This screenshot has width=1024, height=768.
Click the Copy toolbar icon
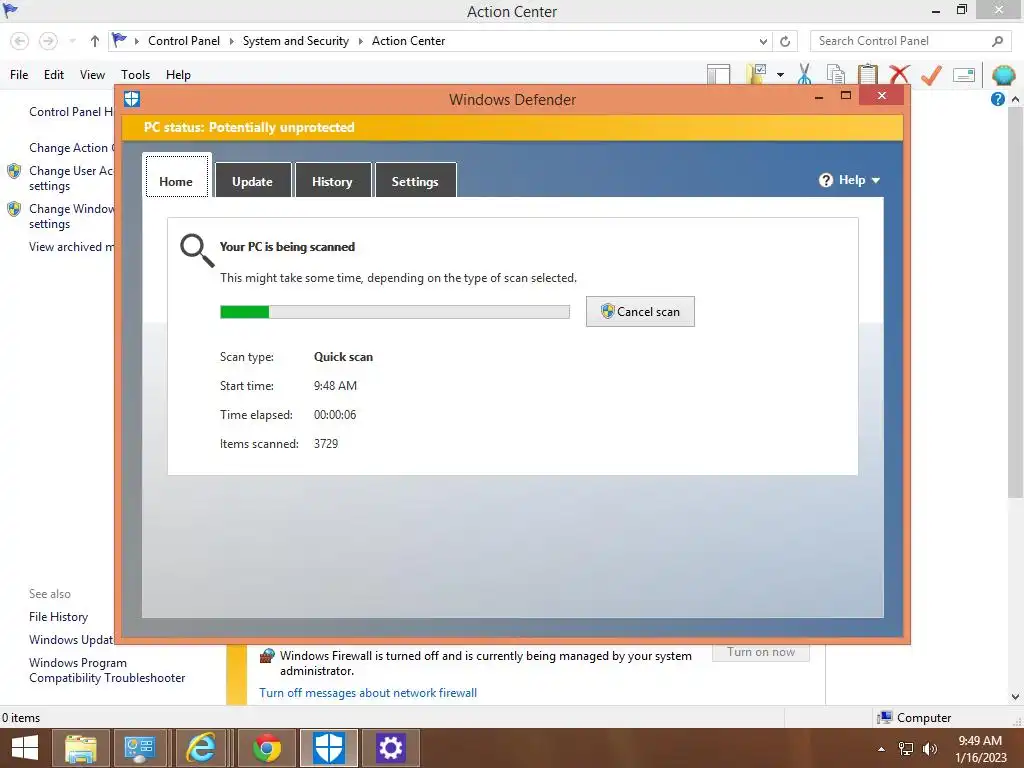pos(835,74)
